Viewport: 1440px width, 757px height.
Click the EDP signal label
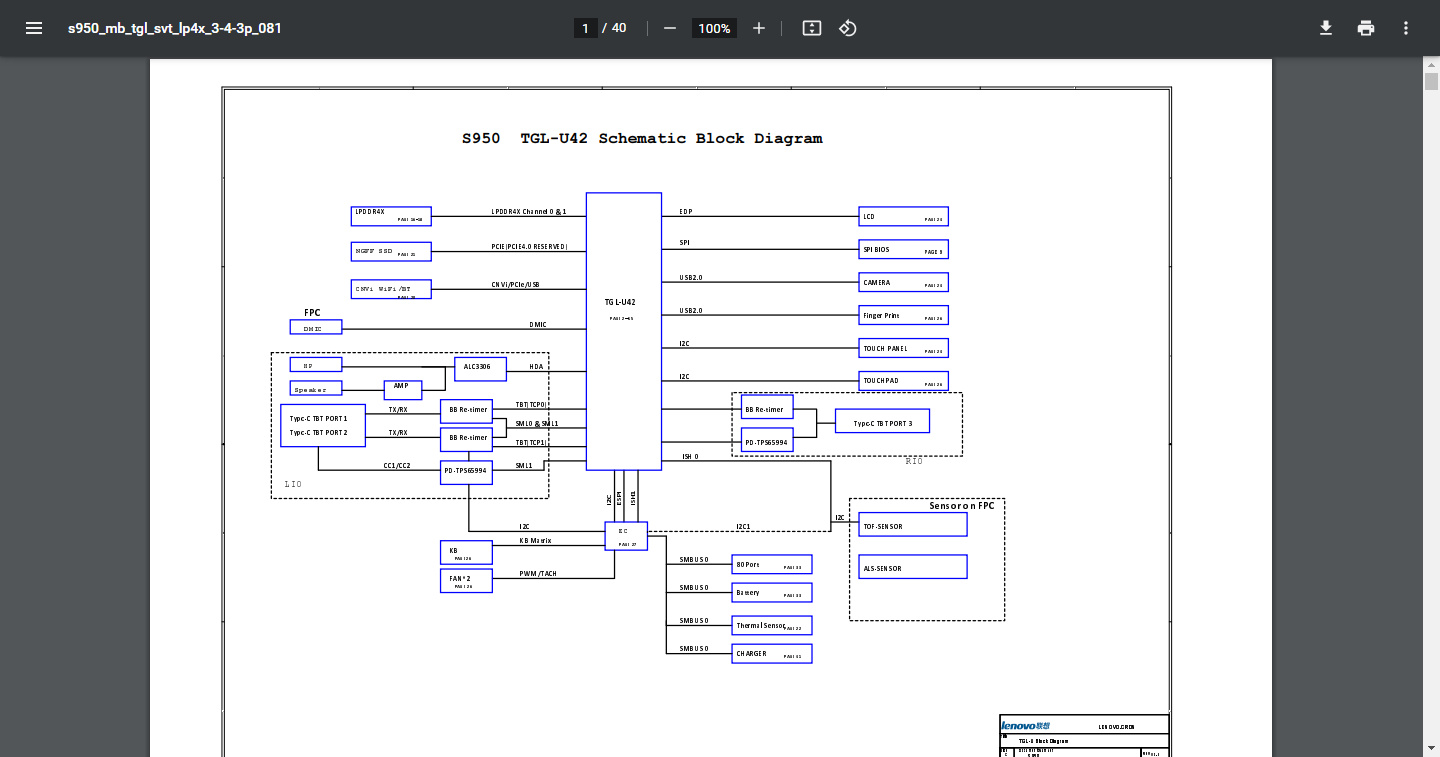click(686, 211)
